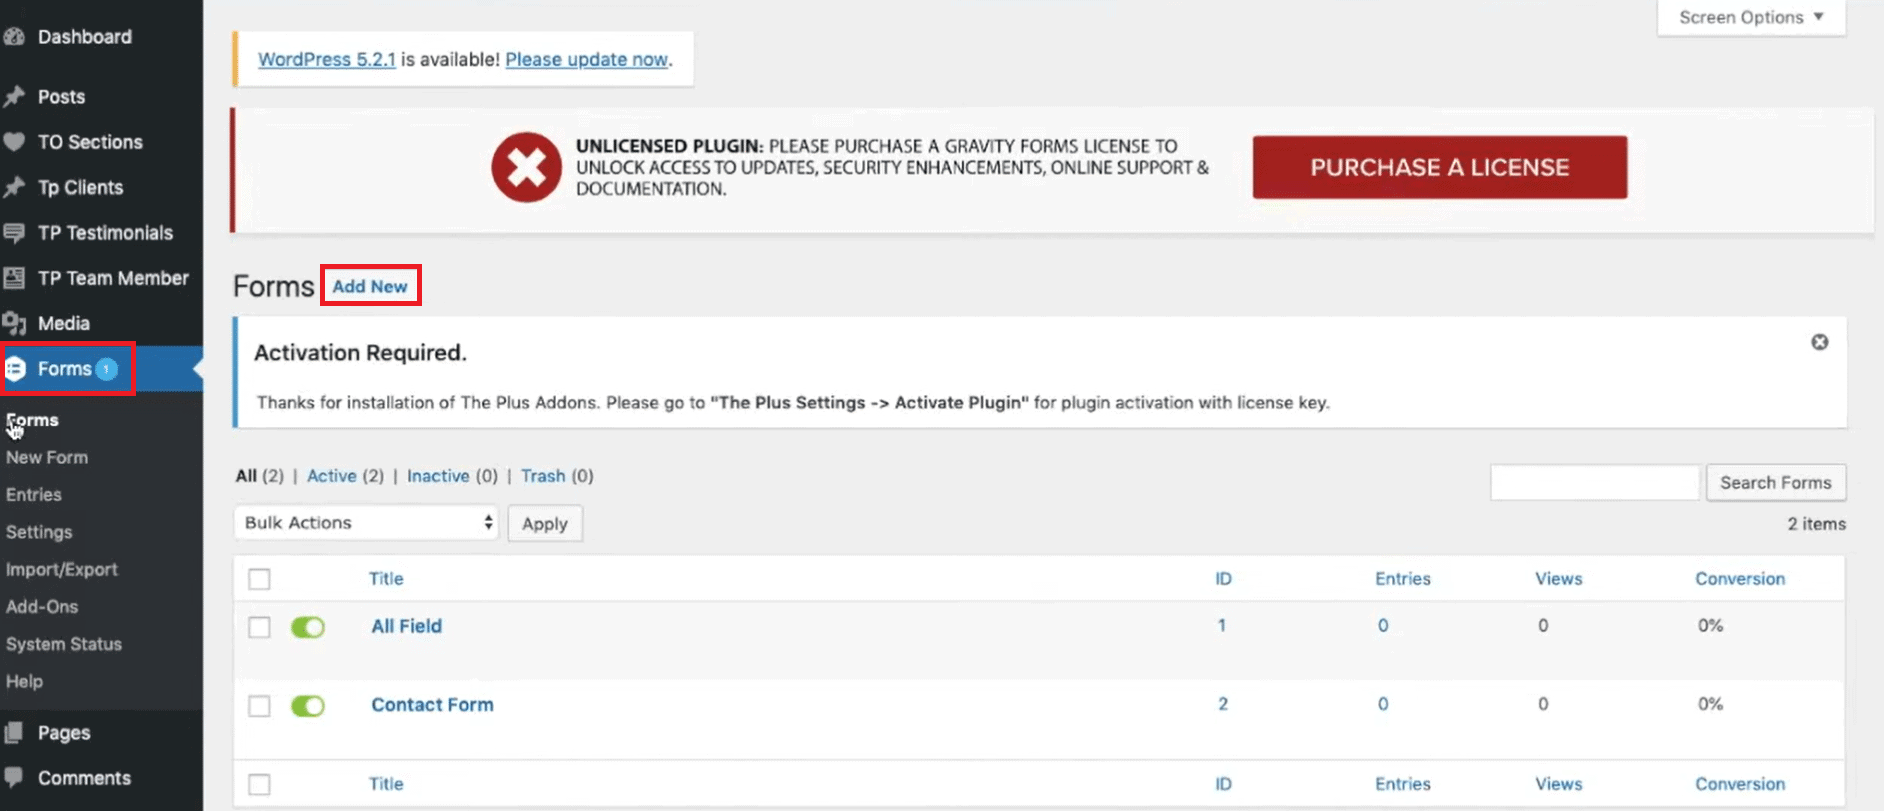Sort by Title in table footer
This screenshot has width=1884, height=811.
coord(386,784)
